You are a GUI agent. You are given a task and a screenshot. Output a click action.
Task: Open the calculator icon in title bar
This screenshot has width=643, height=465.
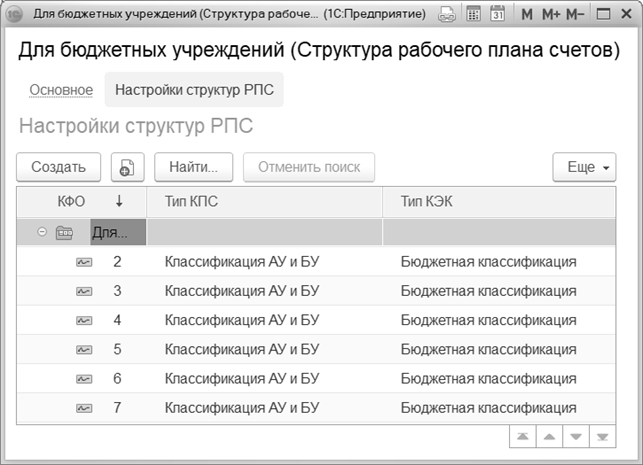[x=473, y=16]
